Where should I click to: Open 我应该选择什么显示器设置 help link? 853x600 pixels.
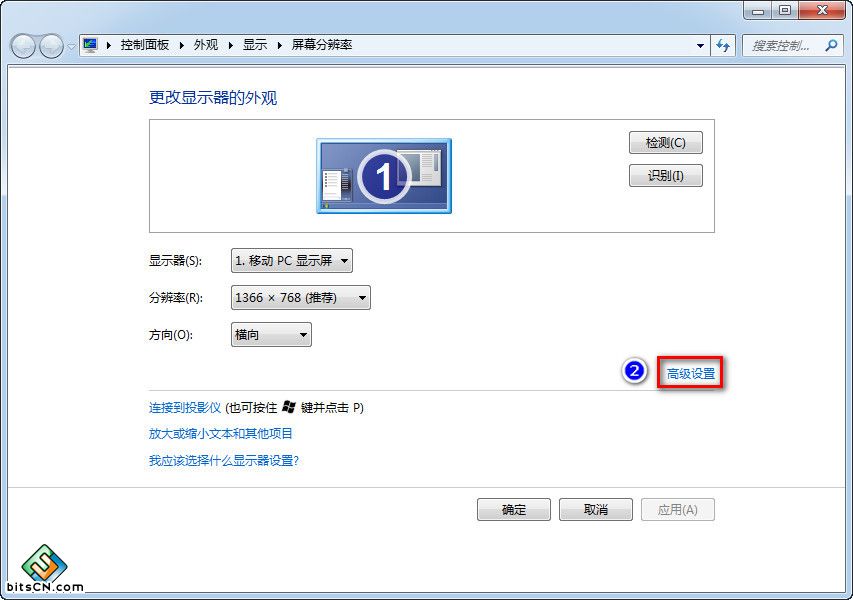click(224, 460)
